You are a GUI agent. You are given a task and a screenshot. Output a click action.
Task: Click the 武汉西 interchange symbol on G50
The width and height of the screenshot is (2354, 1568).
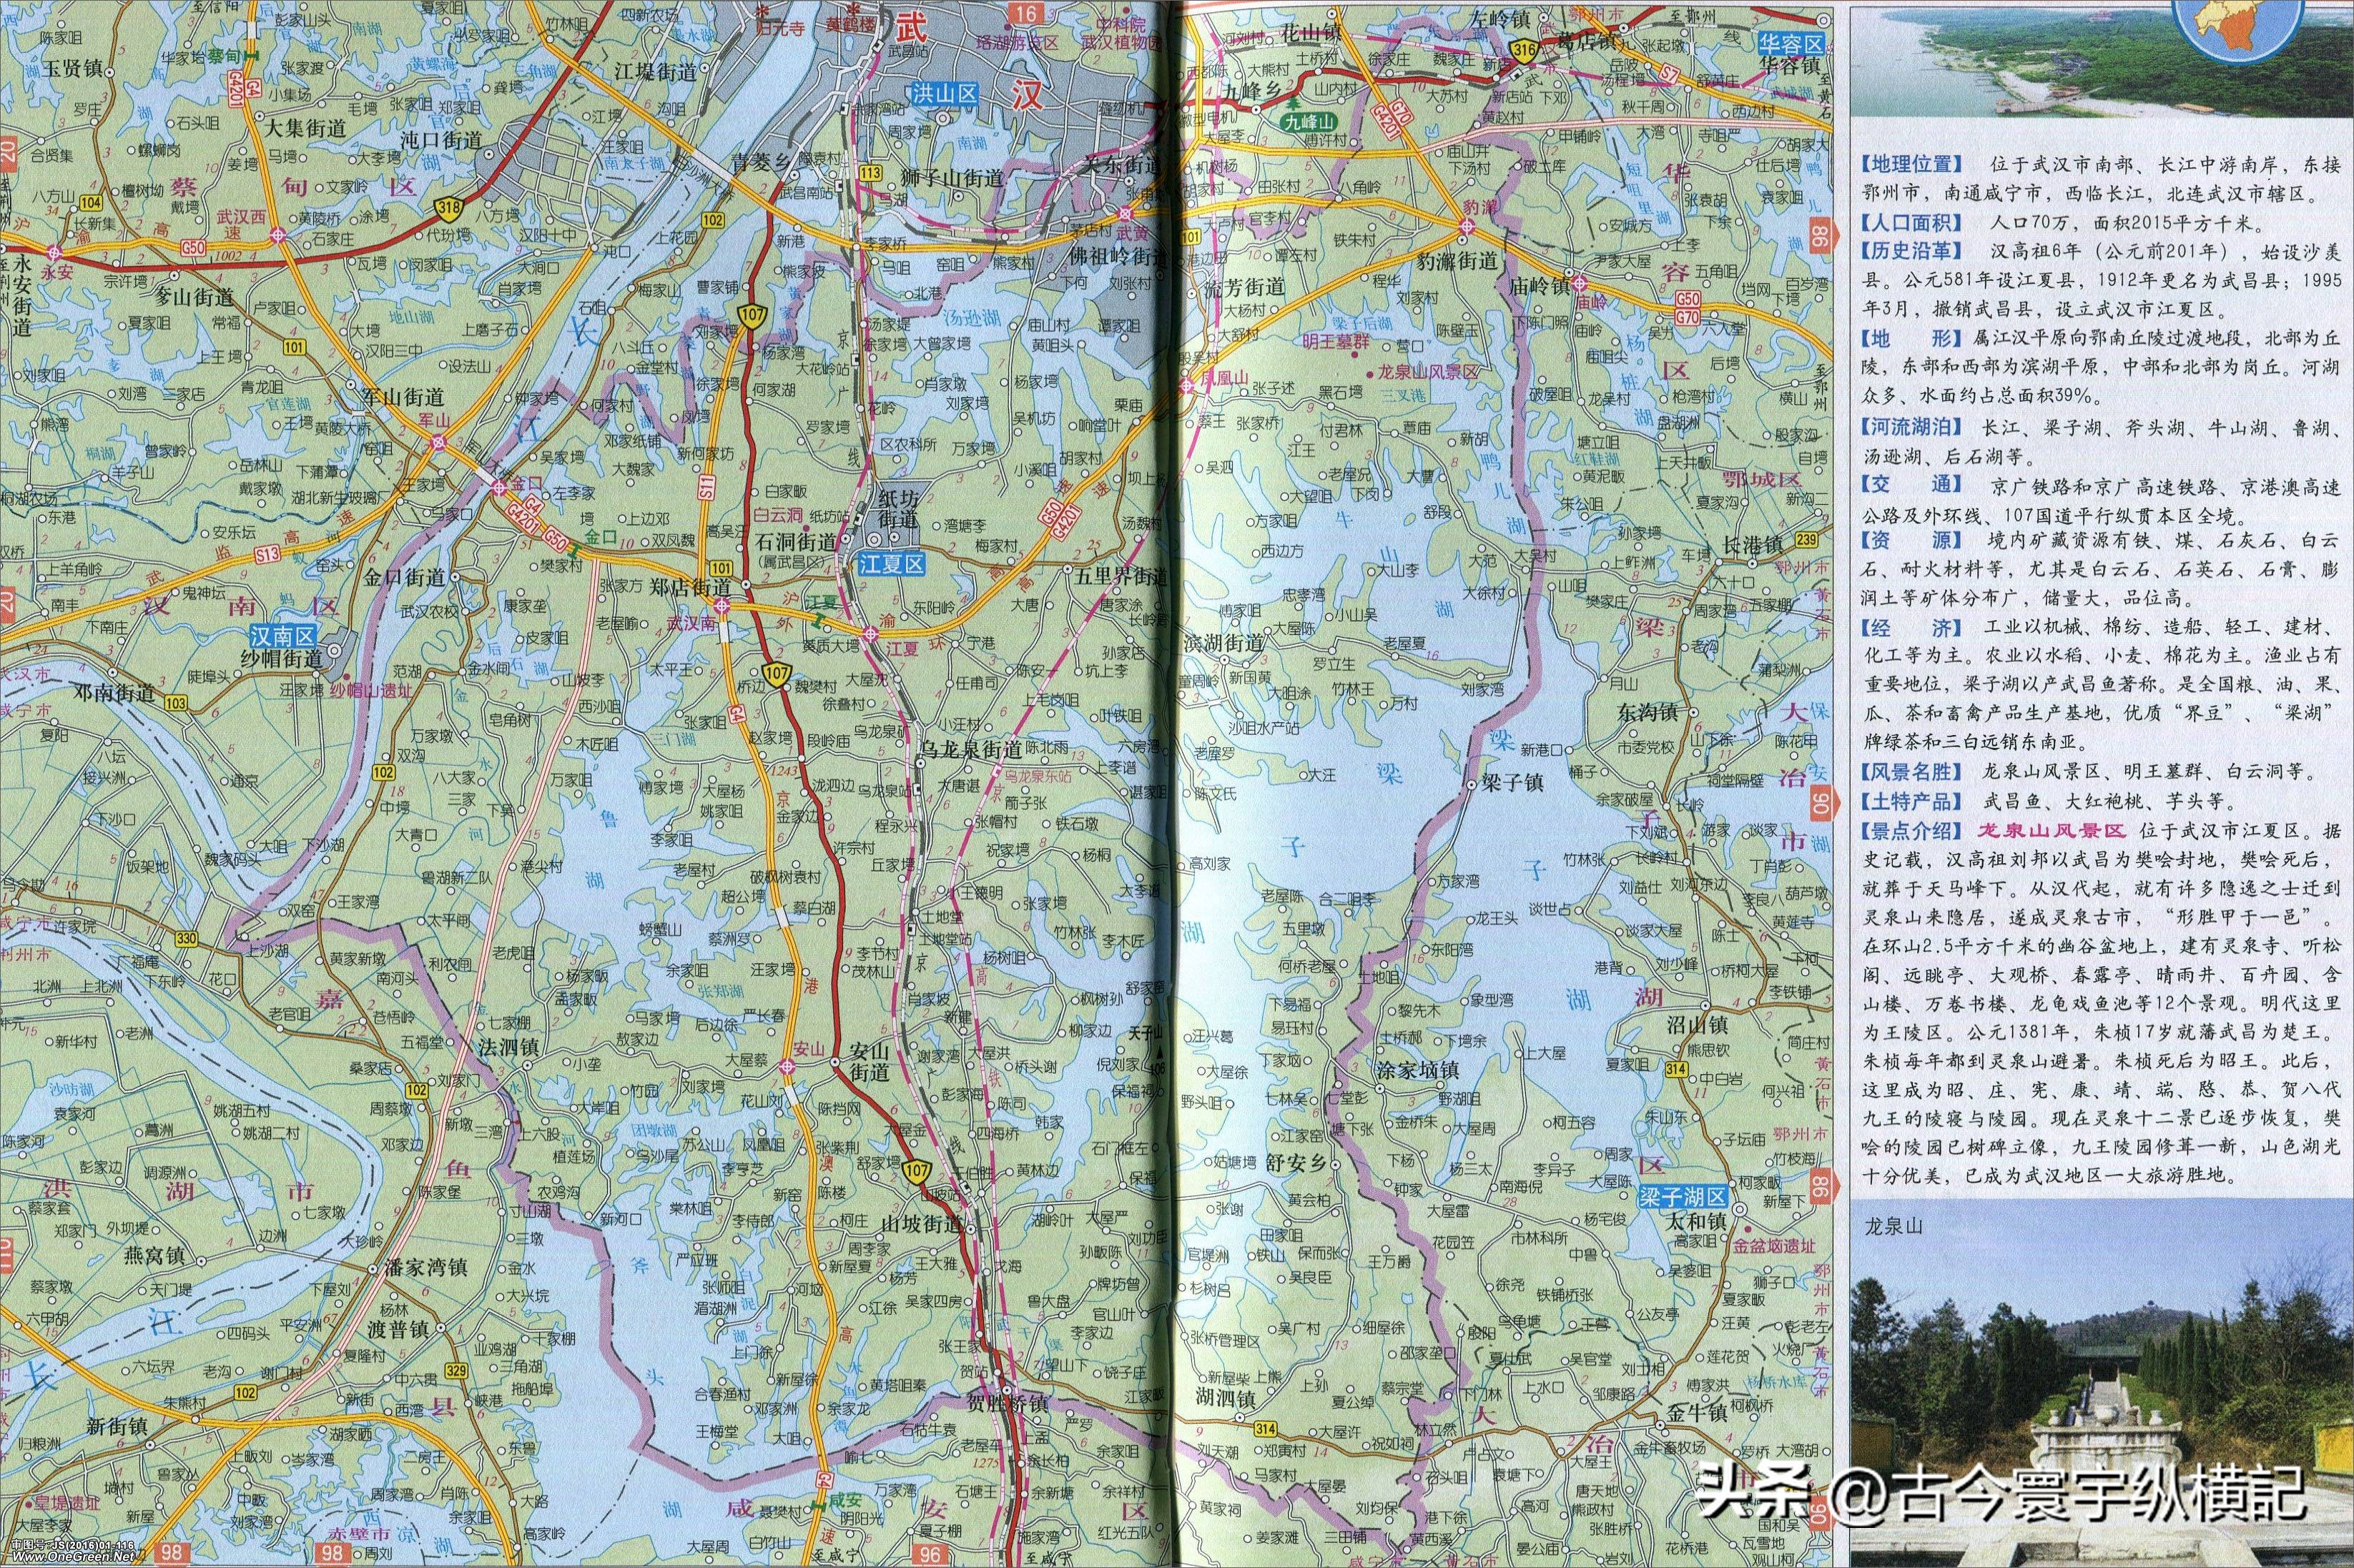pos(278,234)
